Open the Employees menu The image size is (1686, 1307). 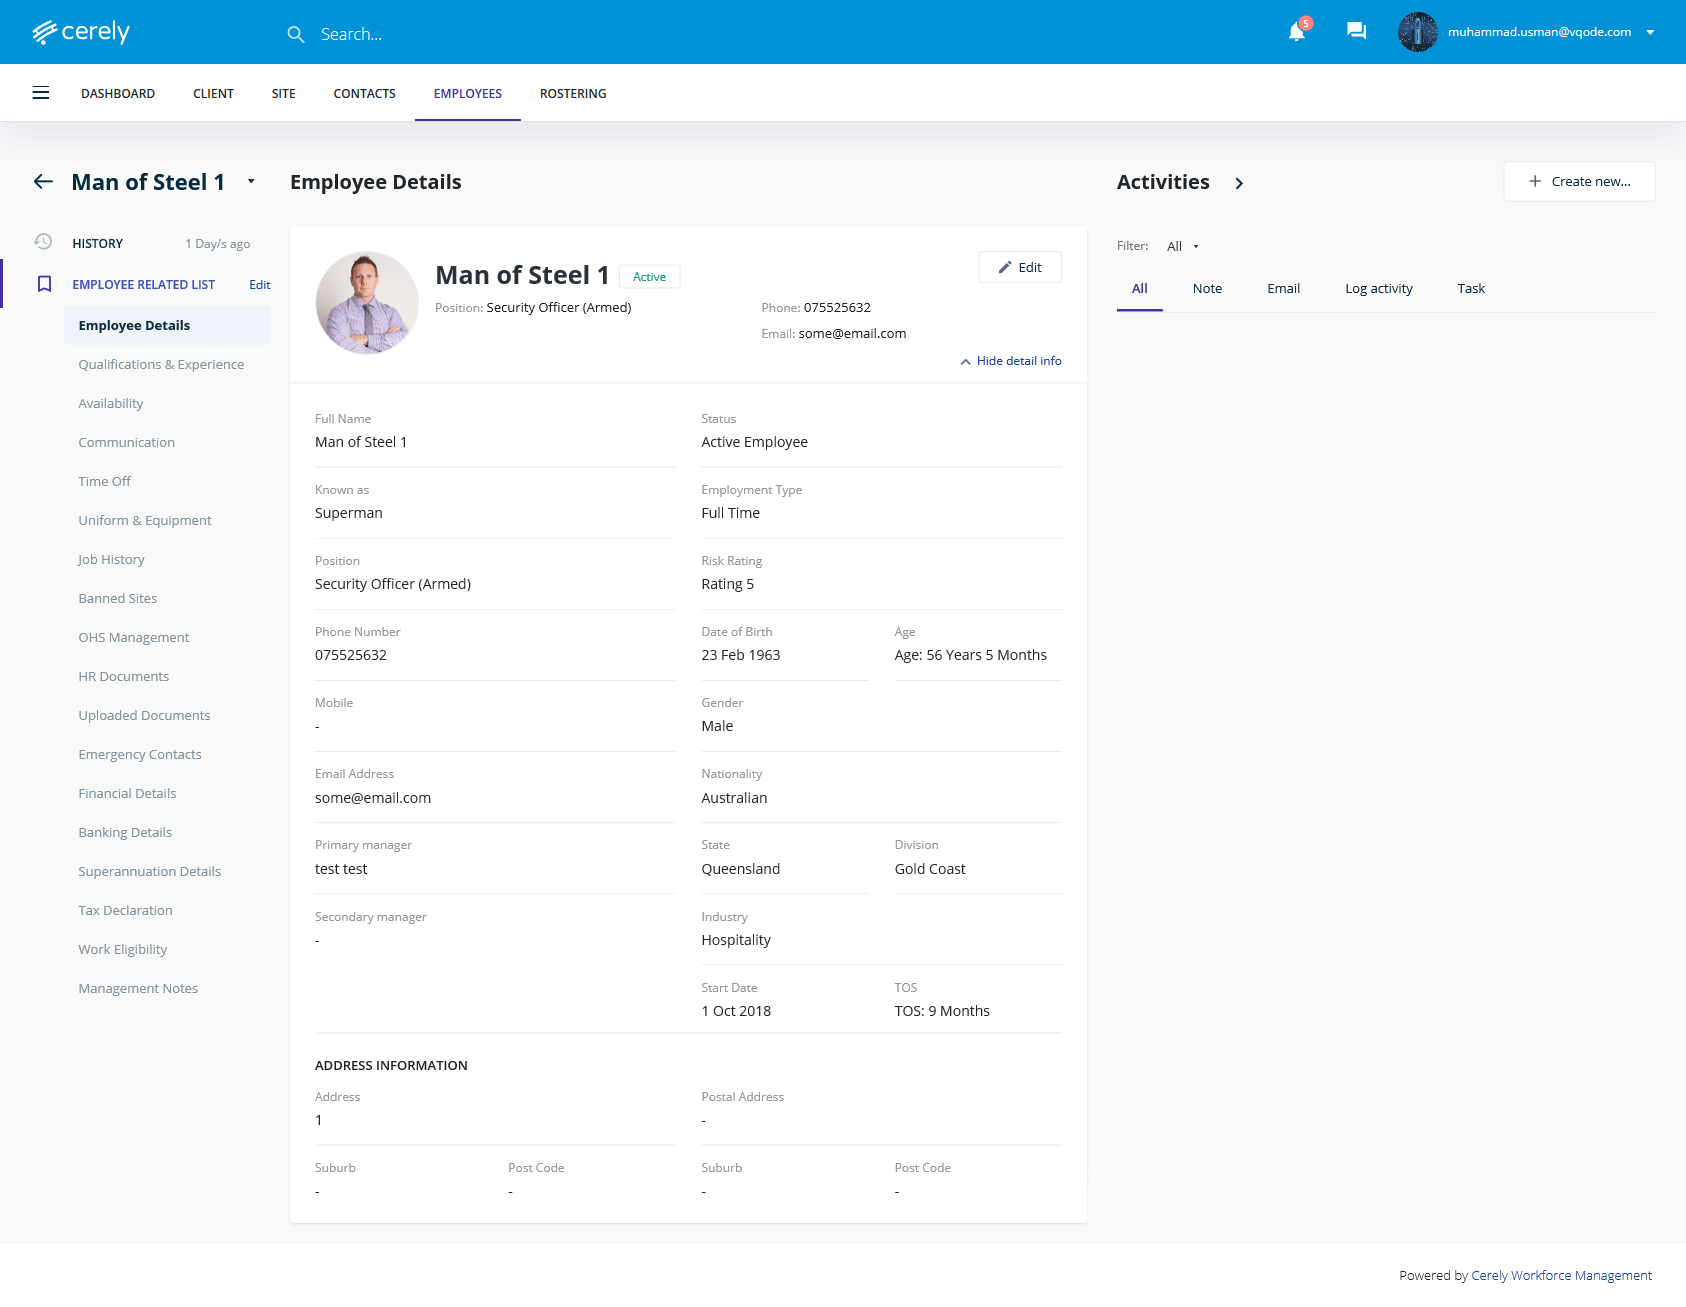468,93
